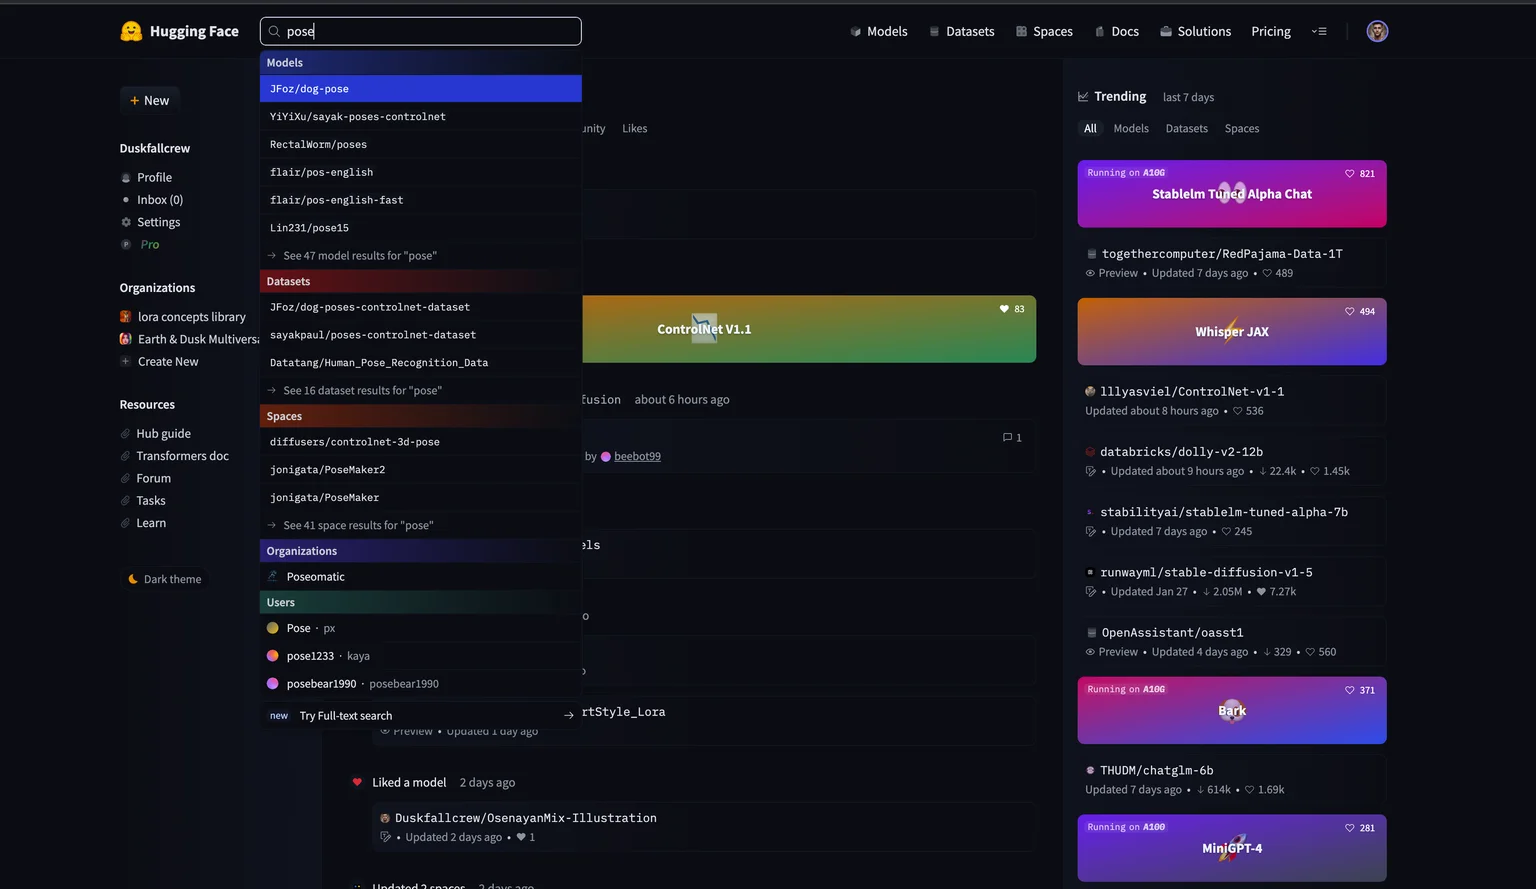
Task: Click the Hub guide link icon
Action: (126, 434)
